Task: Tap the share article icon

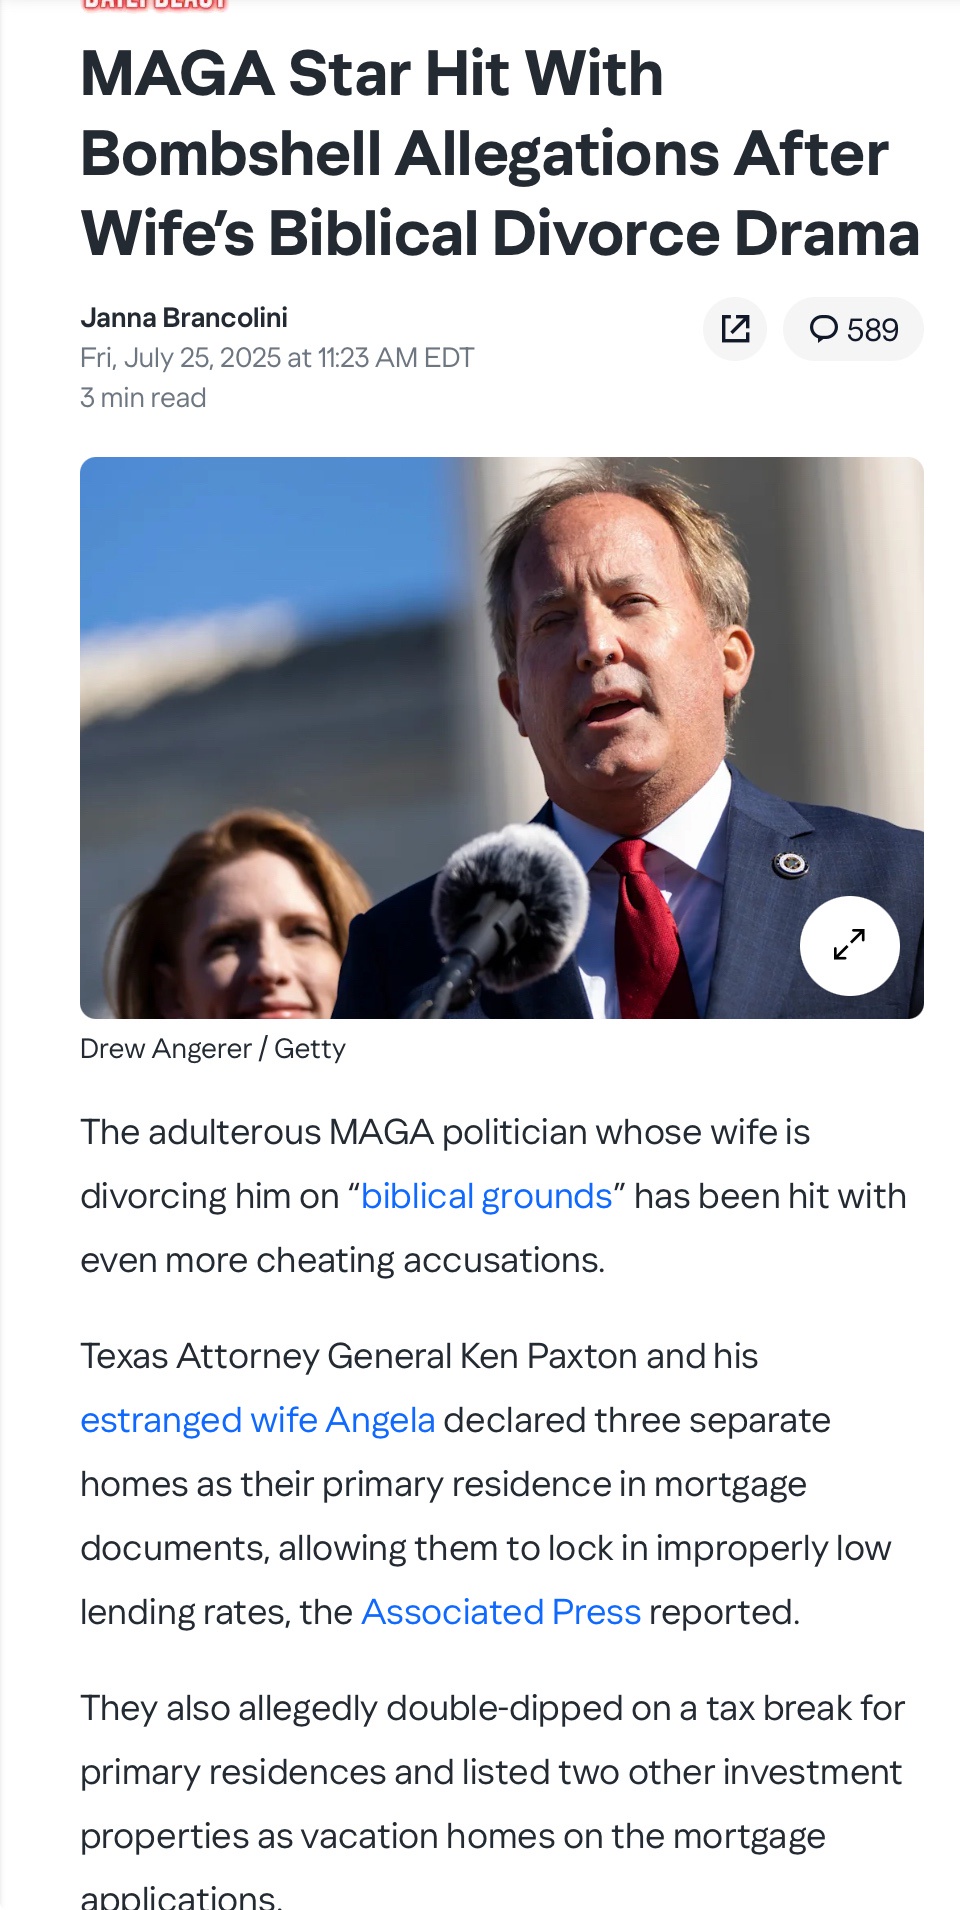Action: click(735, 329)
